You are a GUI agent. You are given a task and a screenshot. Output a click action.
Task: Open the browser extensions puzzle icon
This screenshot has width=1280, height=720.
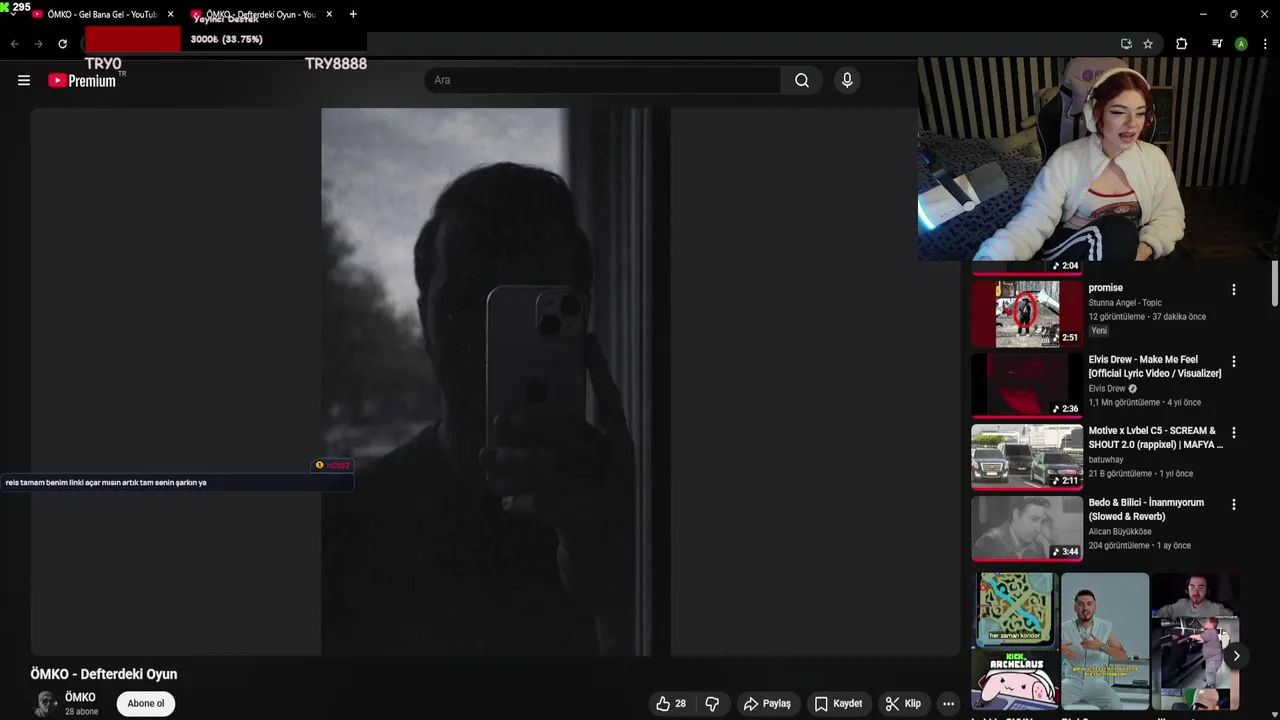pyautogui.click(x=1181, y=44)
